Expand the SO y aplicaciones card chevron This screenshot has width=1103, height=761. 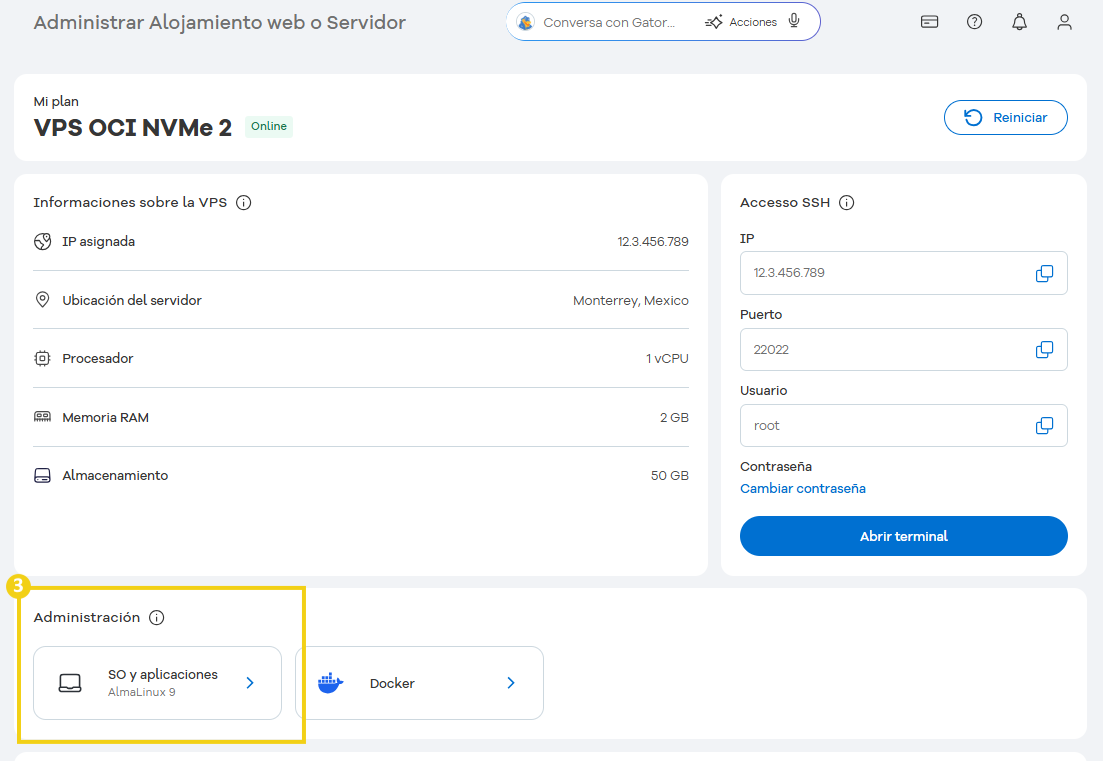[250, 682]
